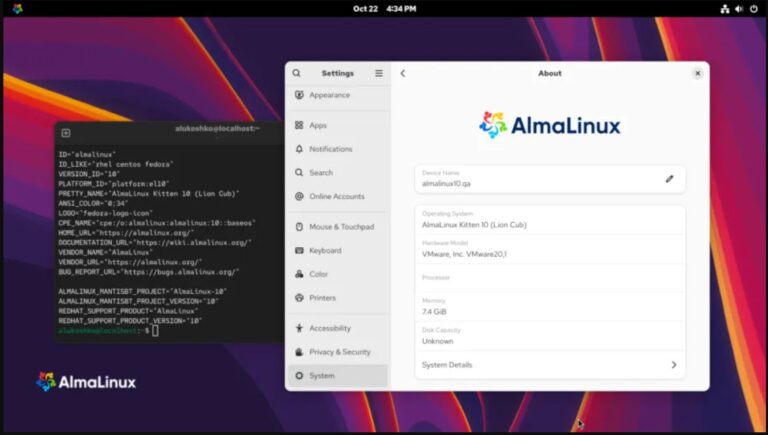Click the network icon in top bar
This screenshot has height=435, width=768.
point(725,9)
